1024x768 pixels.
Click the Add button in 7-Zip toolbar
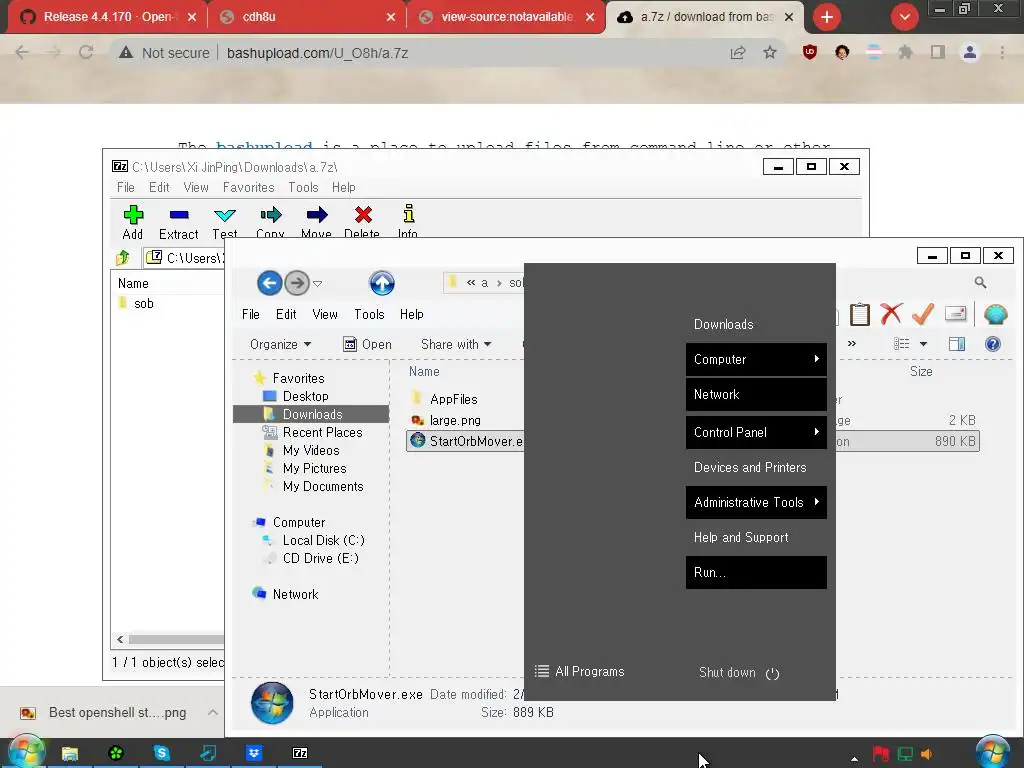coord(133,222)
